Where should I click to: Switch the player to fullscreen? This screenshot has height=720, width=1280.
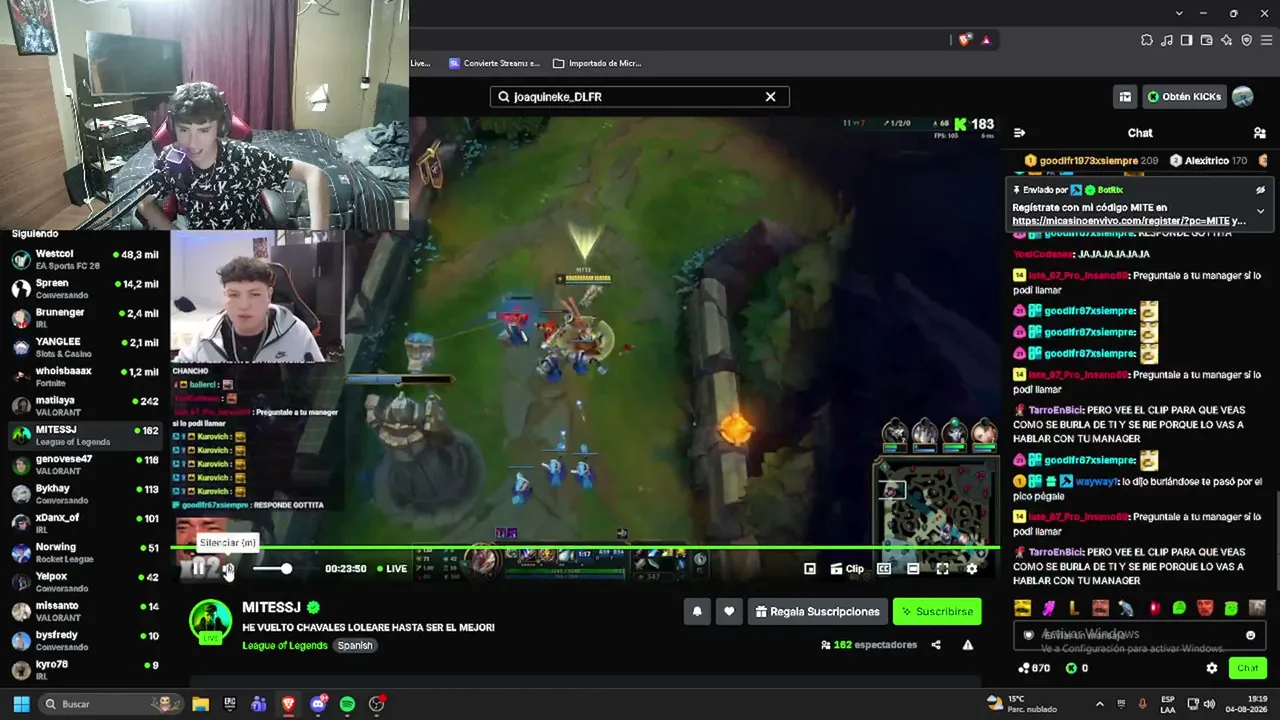(x=942, y=569)
